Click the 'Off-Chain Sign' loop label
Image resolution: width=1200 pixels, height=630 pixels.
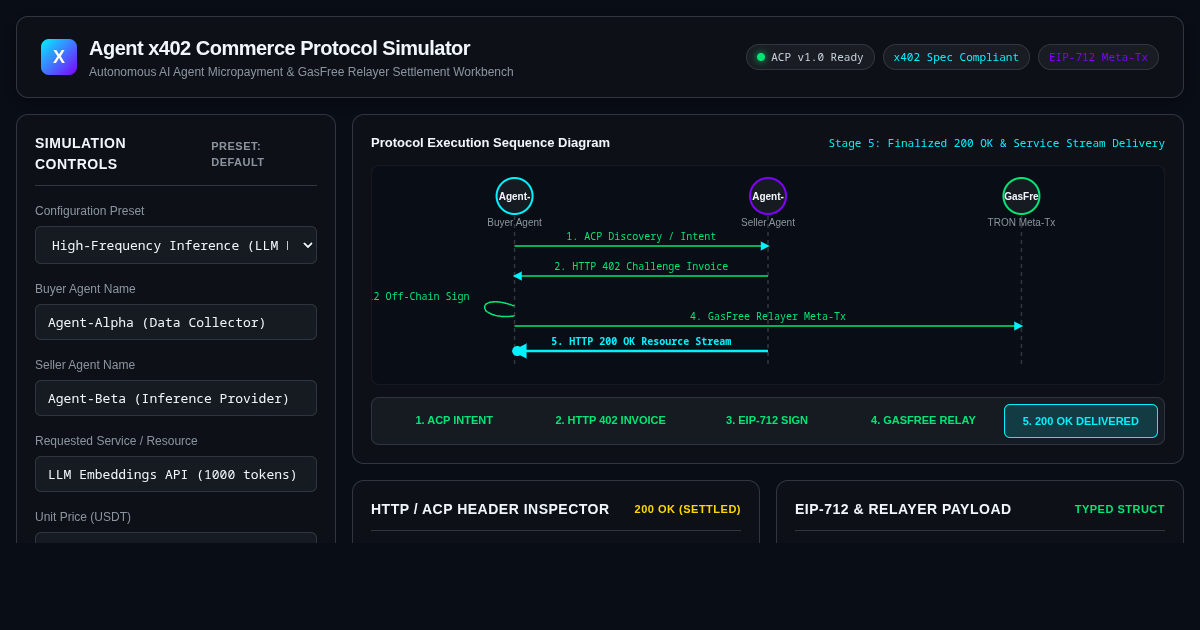pos(421,297)
